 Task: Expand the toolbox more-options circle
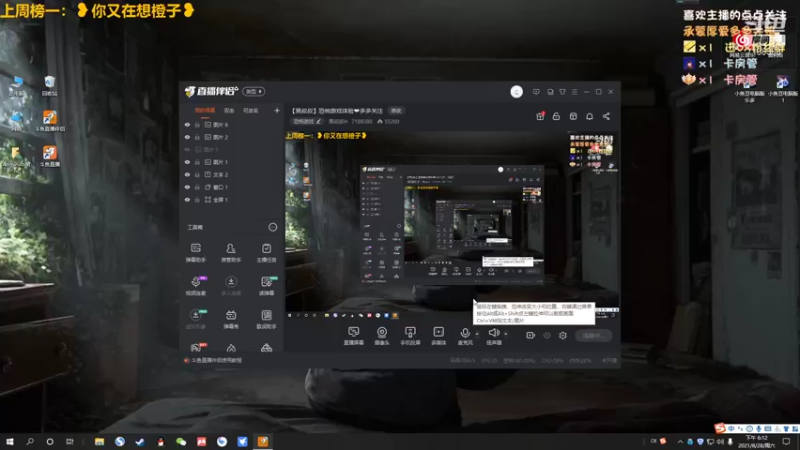[x=273, y=227]
